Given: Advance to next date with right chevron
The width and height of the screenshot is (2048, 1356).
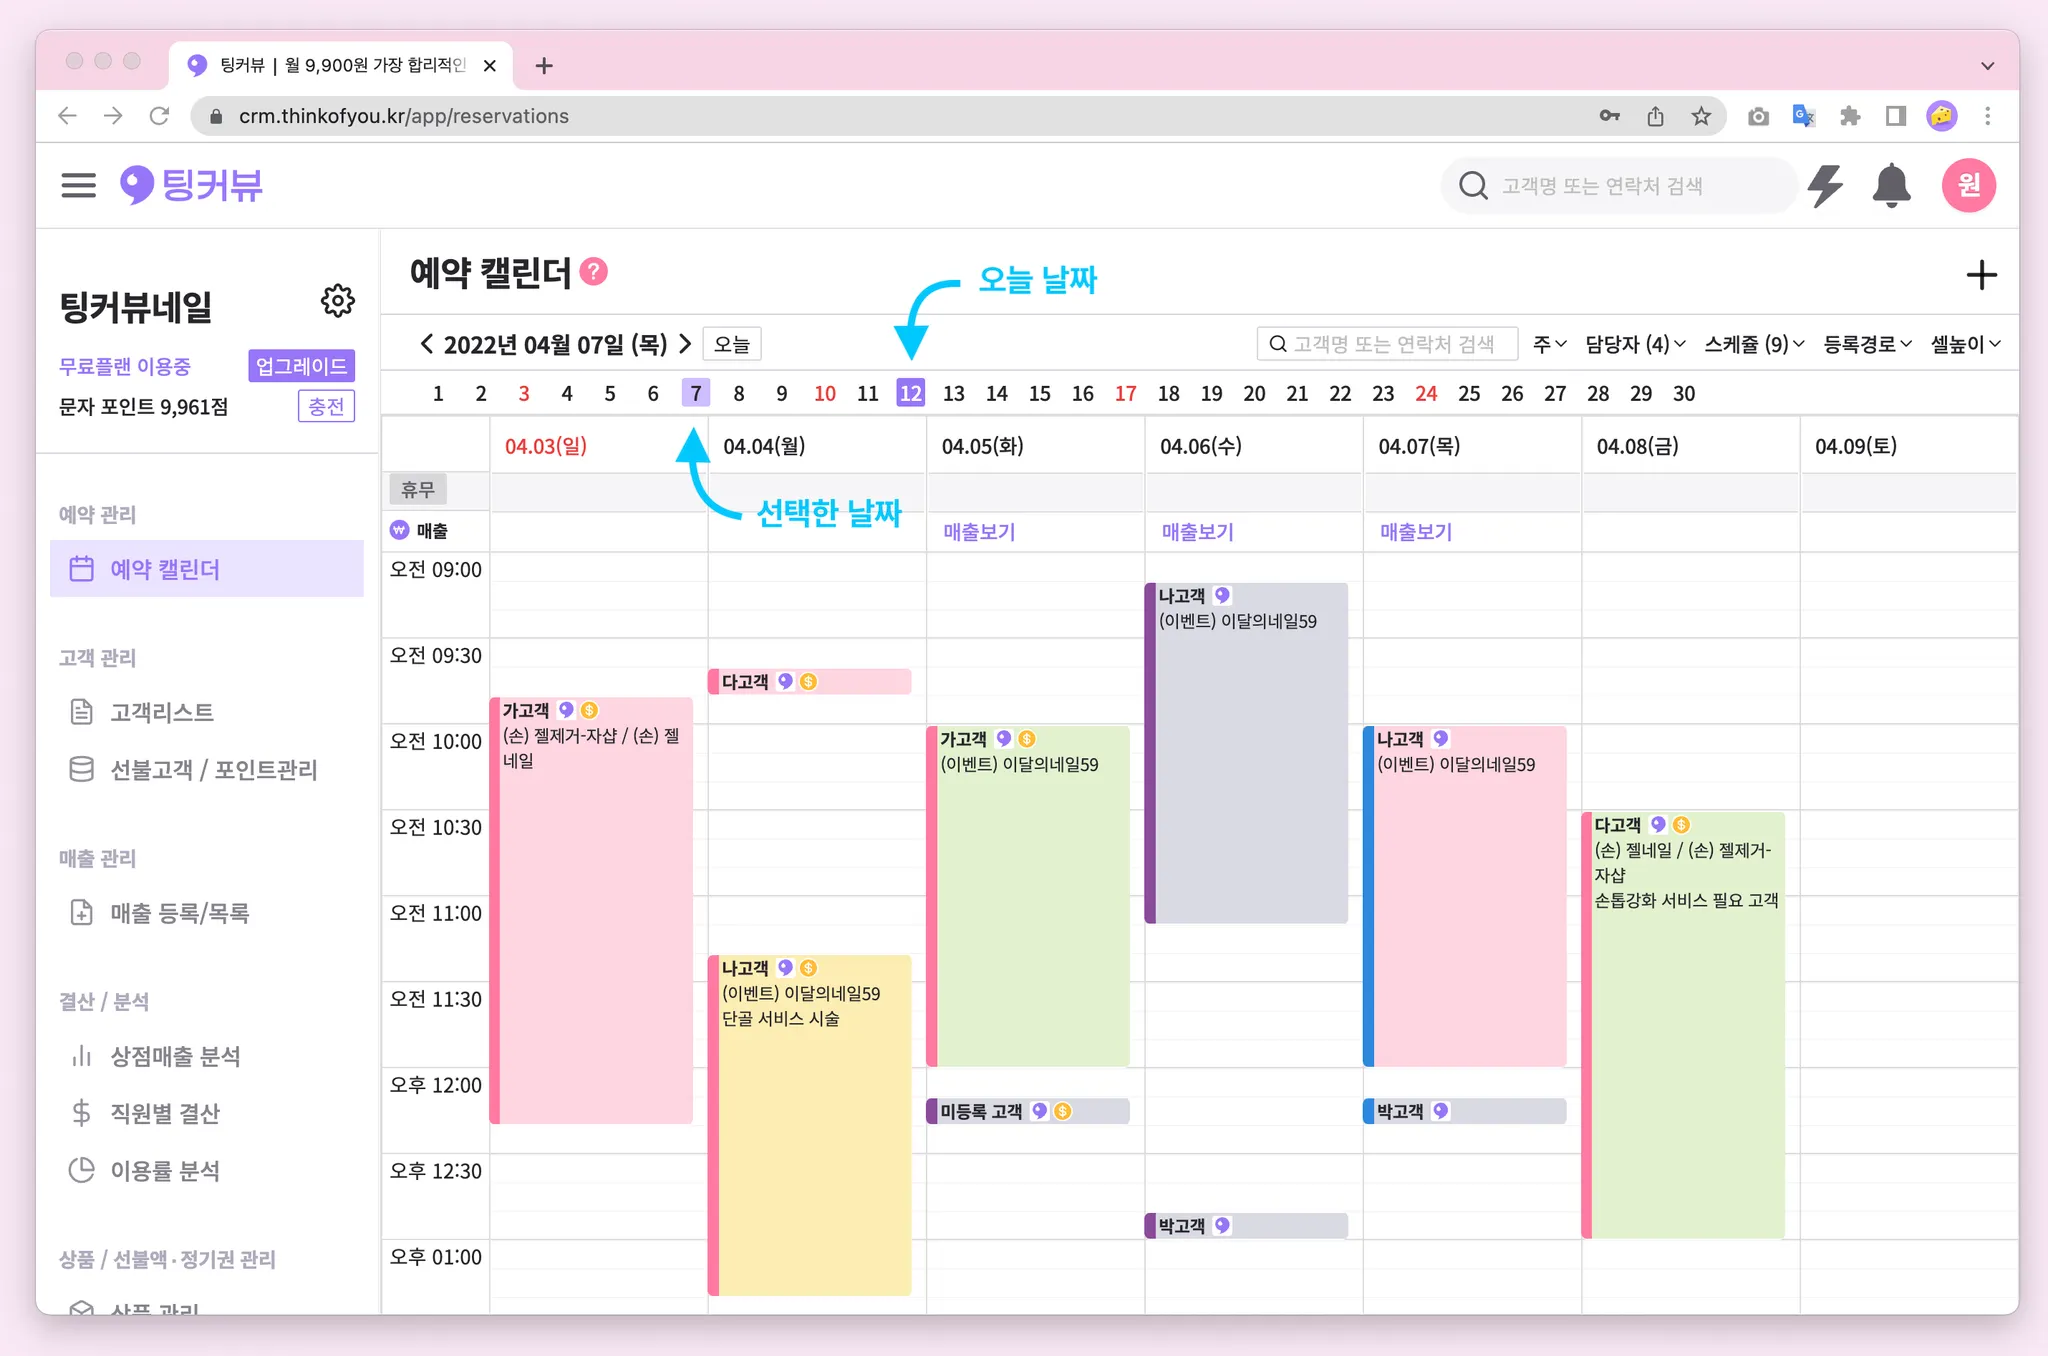Looking at the screenshot, I should pos(685,344).
